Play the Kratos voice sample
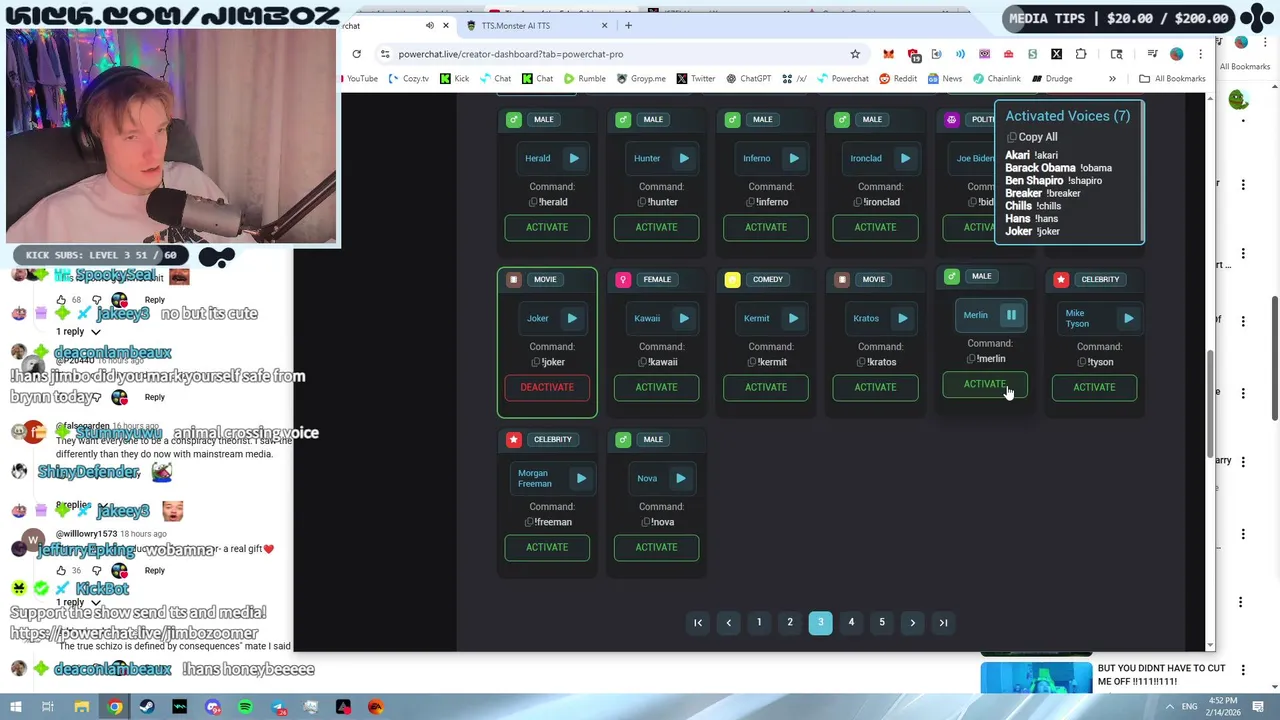The image size is (1280, 720). click(902, 318)
